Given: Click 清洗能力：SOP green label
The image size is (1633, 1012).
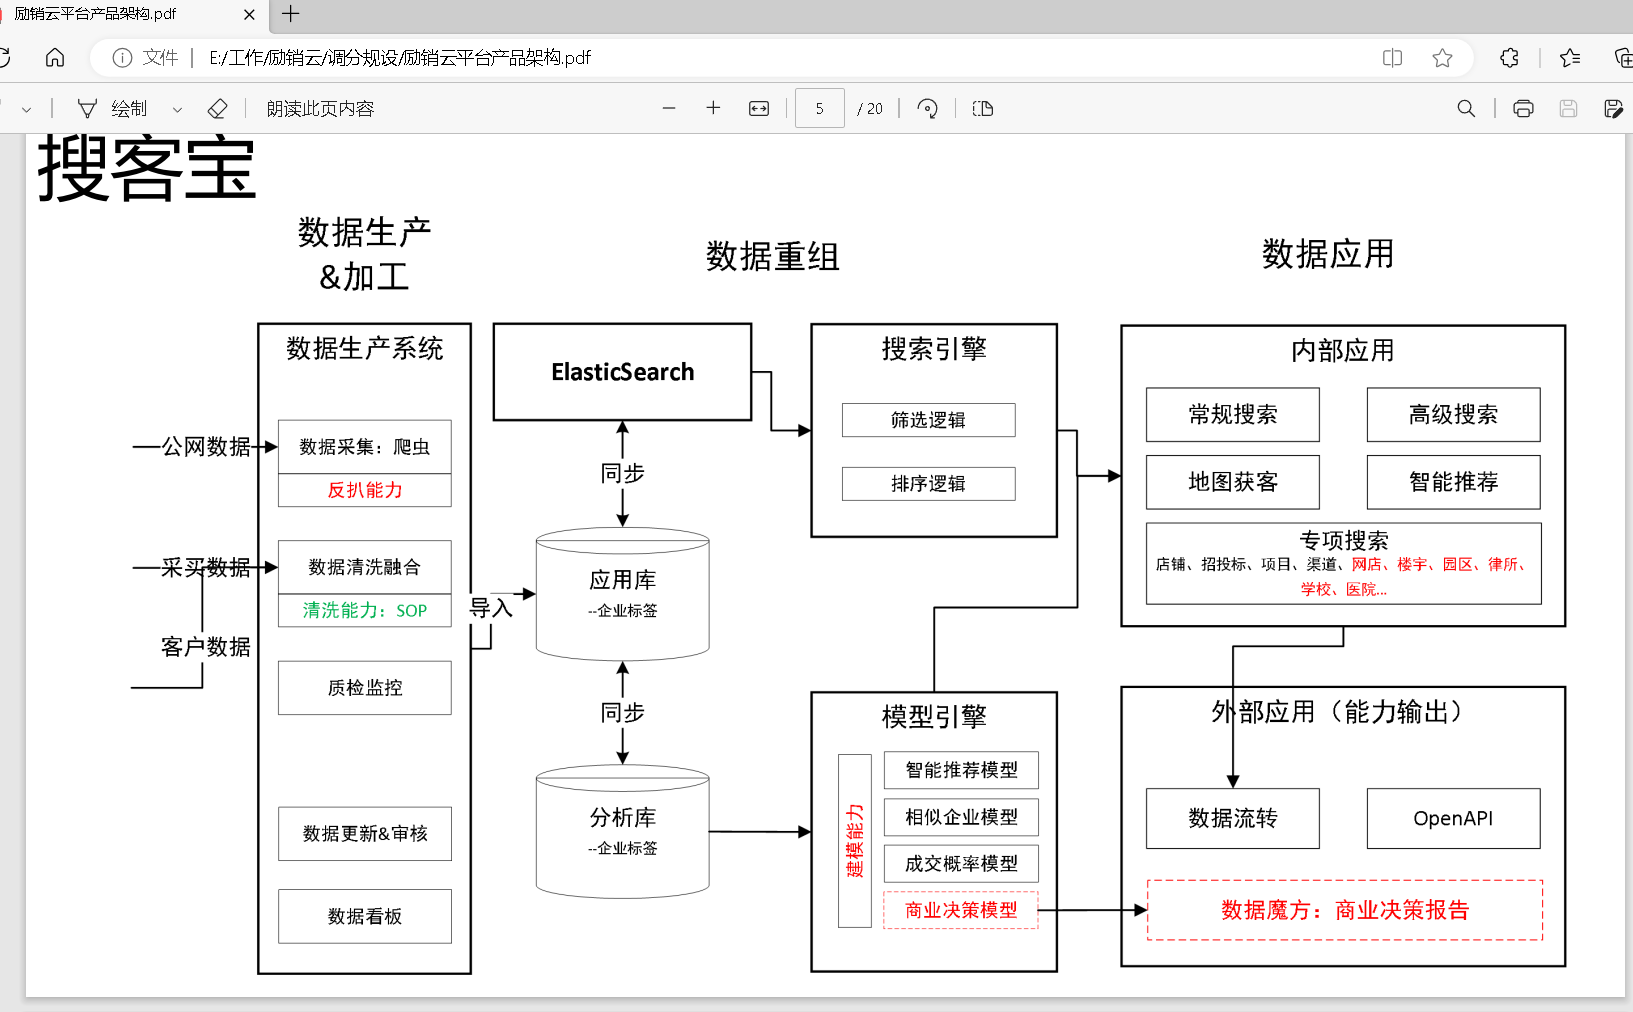Looking at the screenshot, I should tap(365, 610).
